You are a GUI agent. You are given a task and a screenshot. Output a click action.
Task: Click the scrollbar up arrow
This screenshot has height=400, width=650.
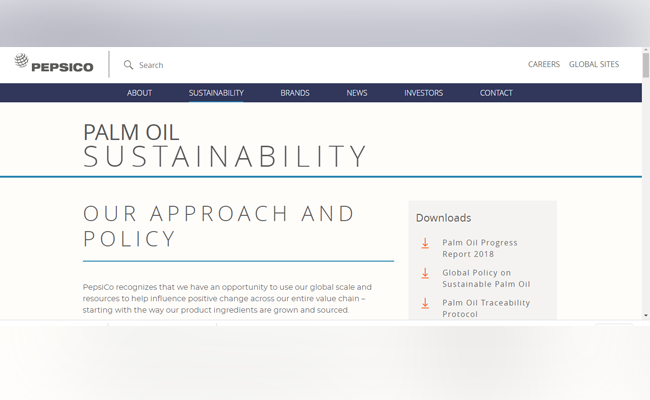(x=645, y=50)
